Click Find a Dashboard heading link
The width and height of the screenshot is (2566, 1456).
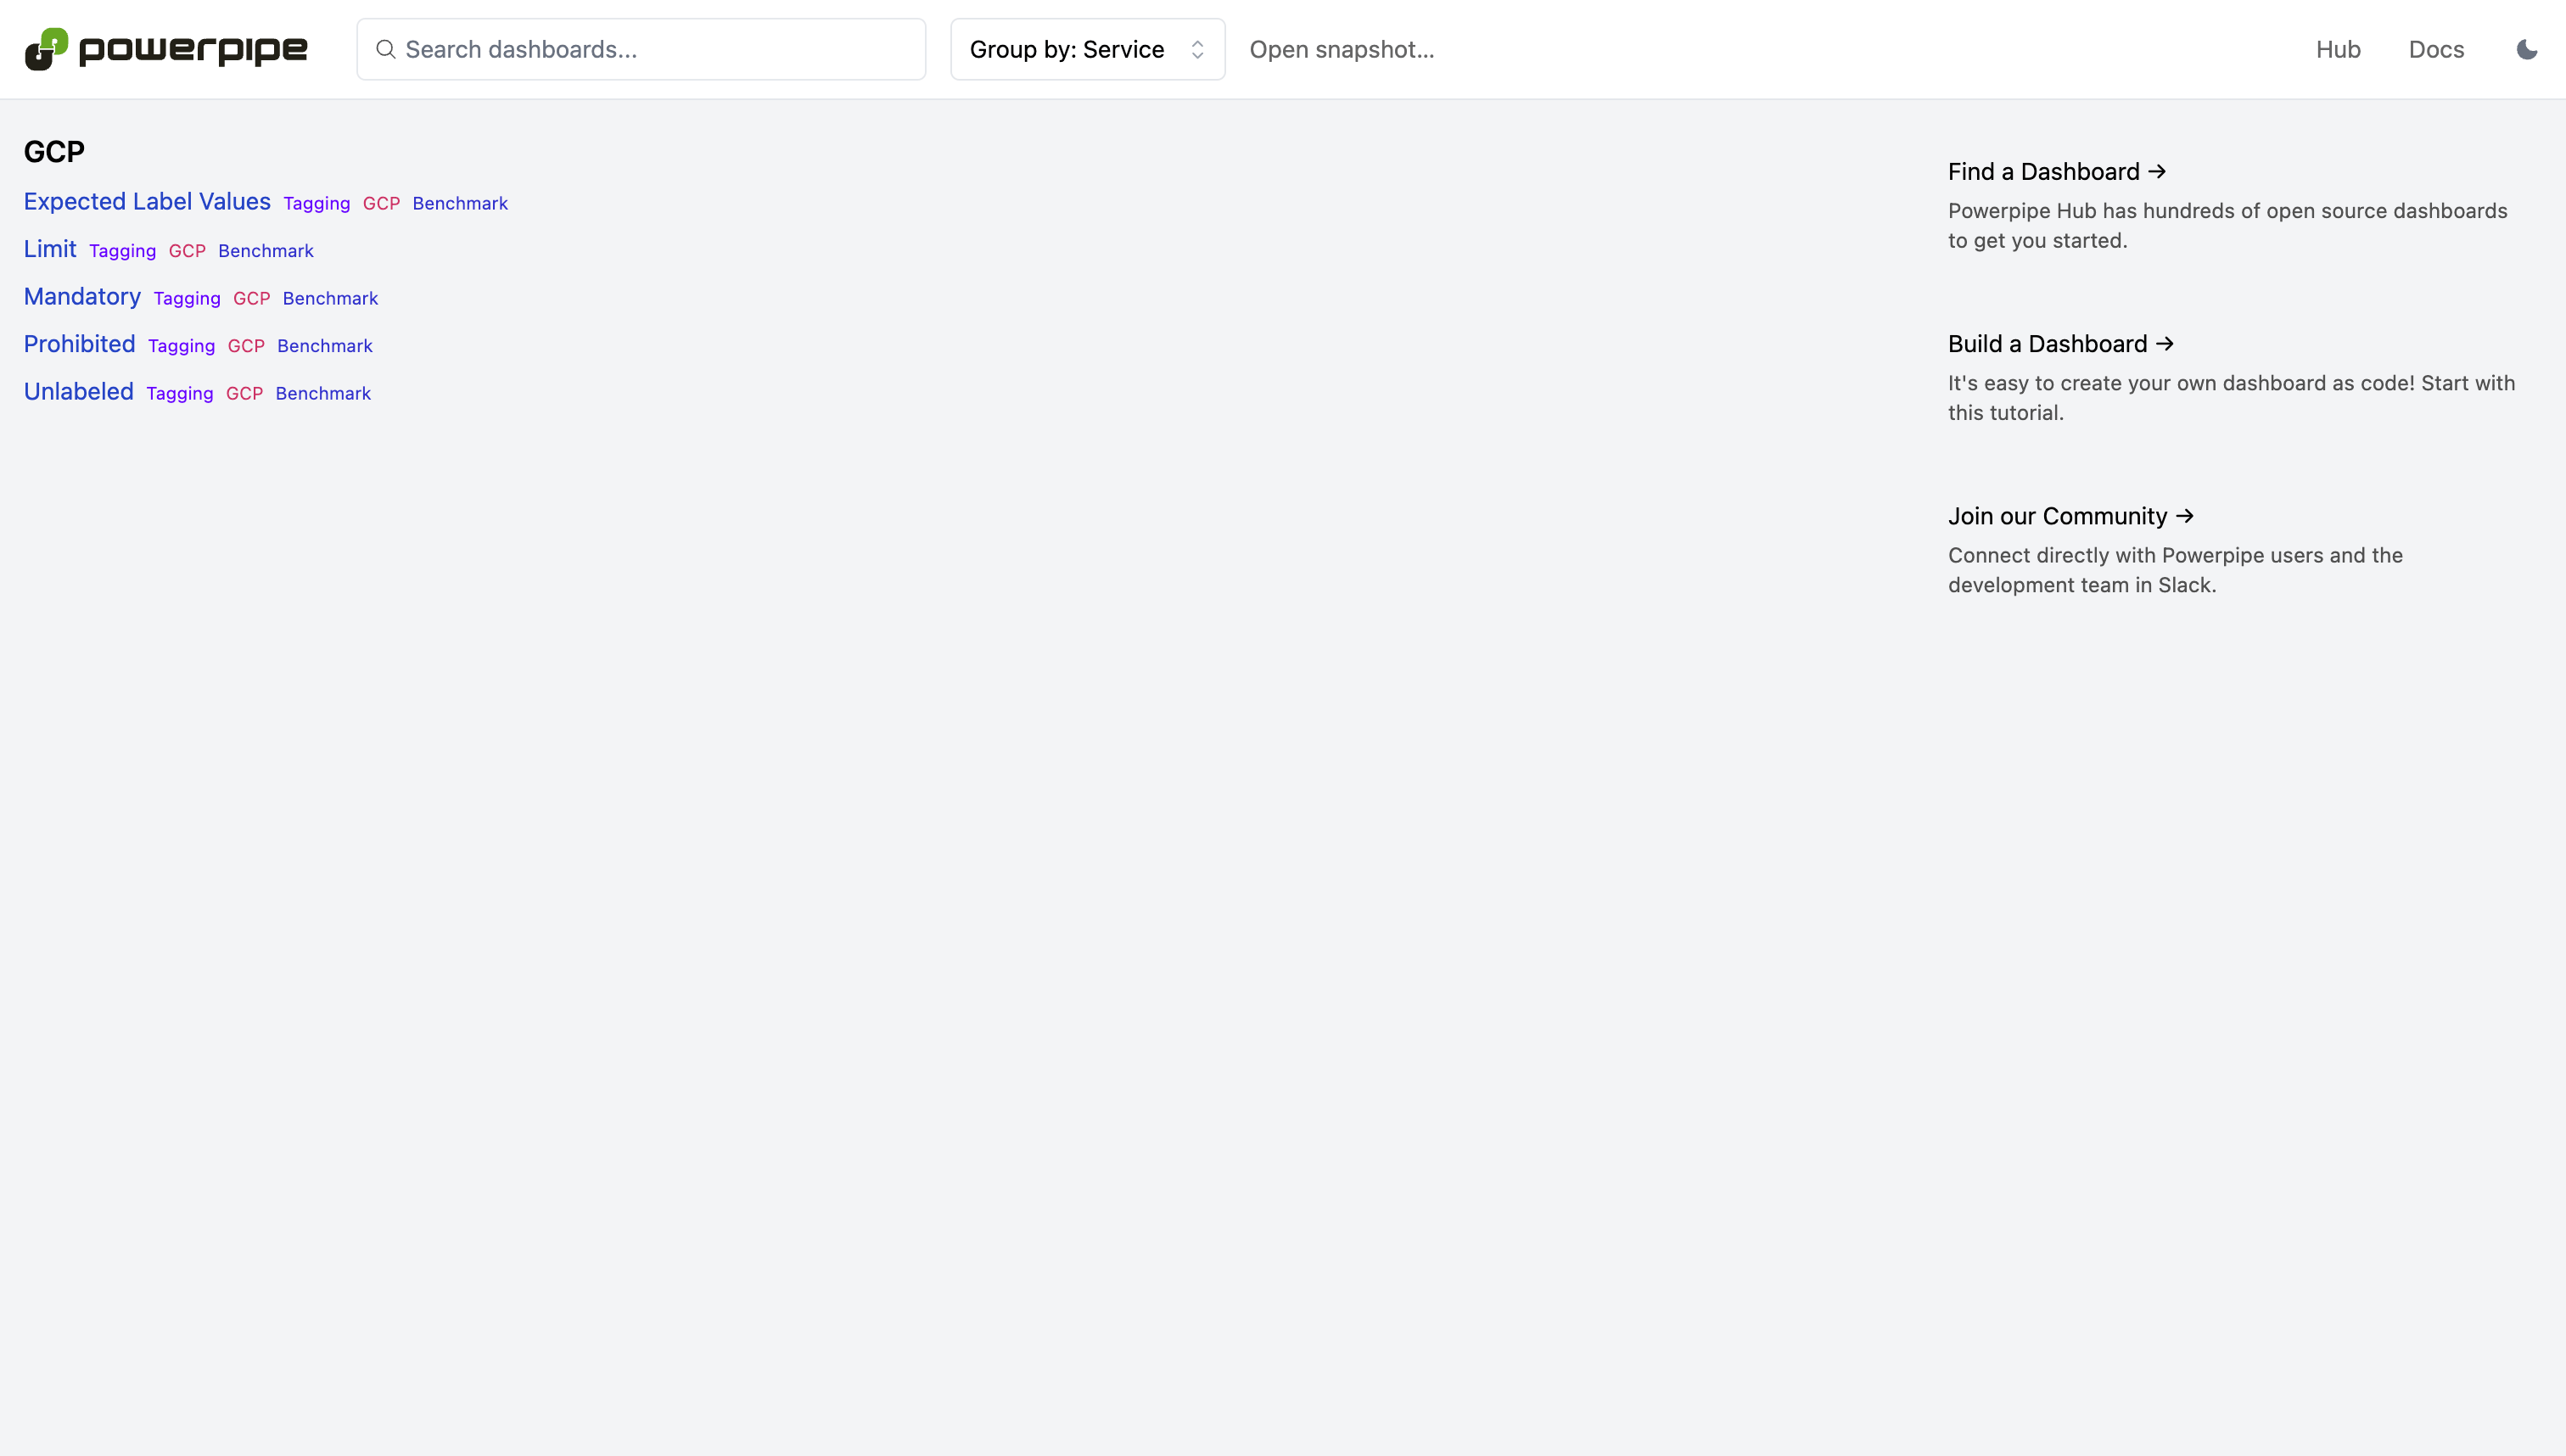pos(2043,171)
